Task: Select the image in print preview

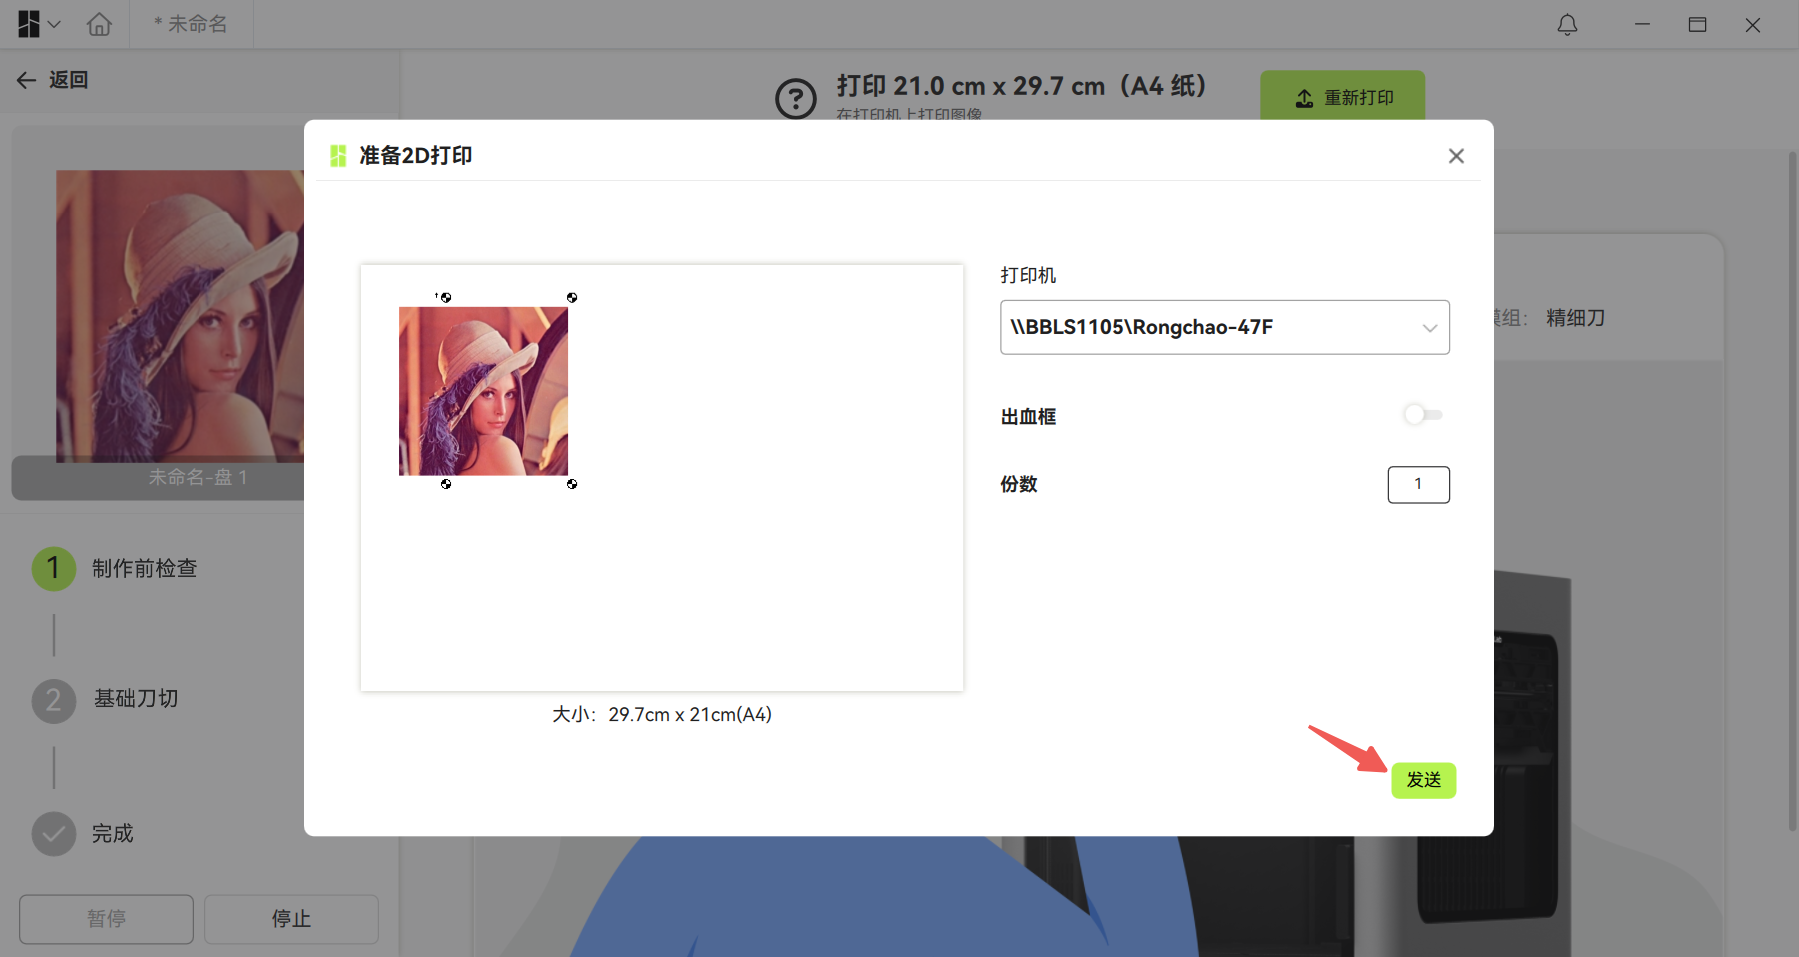Action: coord(483,391)
